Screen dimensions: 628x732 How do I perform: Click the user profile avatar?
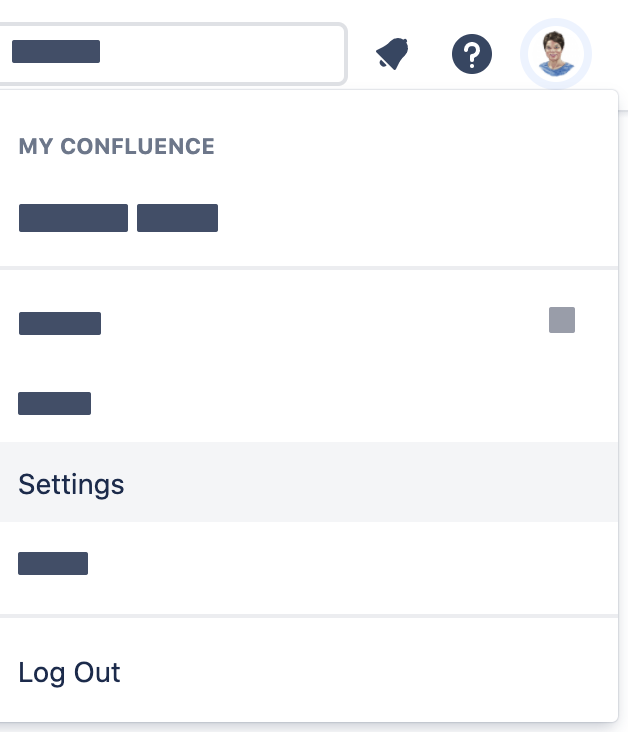(x=556, y=53)
